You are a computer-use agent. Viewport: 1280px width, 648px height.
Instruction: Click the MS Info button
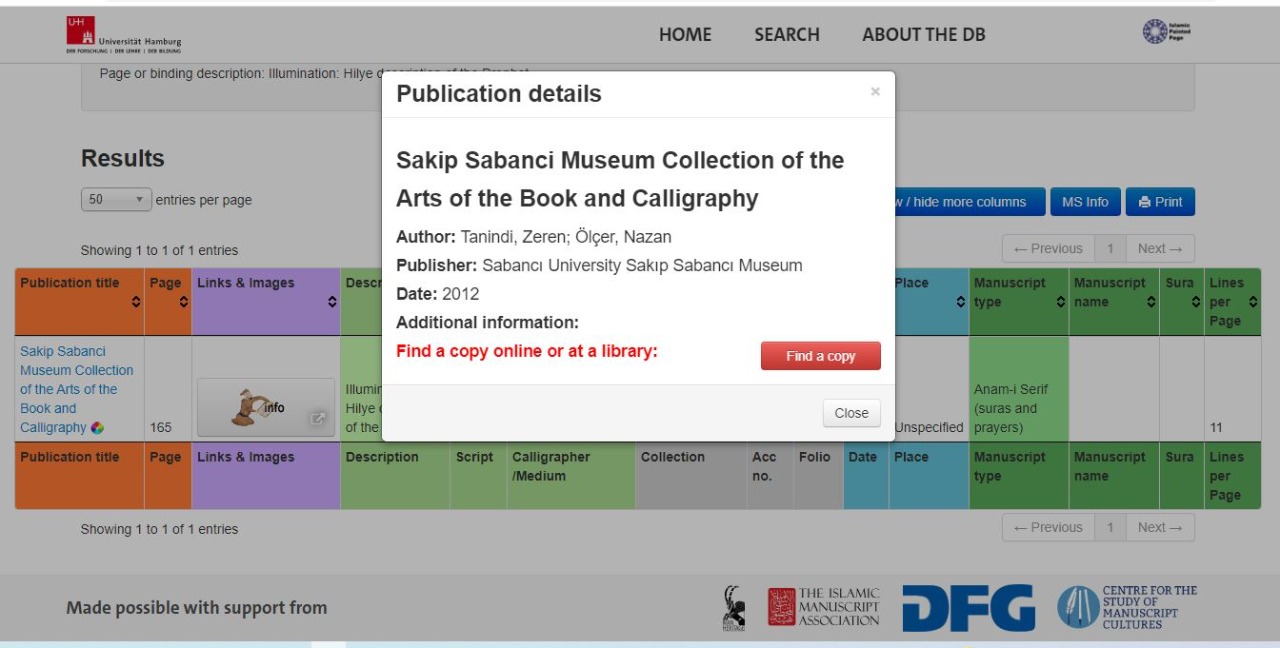1085,202
